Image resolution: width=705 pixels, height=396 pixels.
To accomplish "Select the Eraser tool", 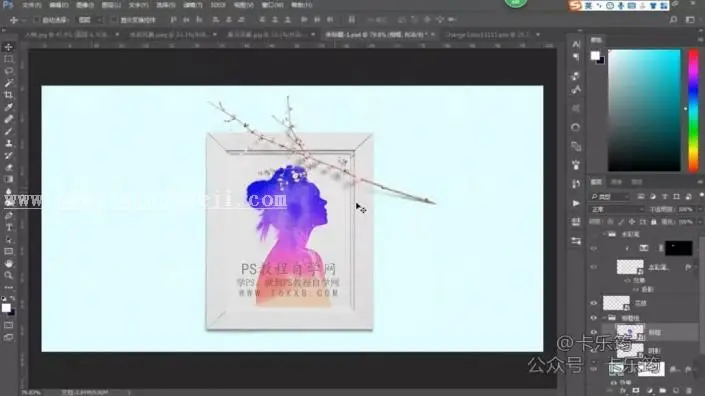I will pyautogui.click(x=9, y=167).
